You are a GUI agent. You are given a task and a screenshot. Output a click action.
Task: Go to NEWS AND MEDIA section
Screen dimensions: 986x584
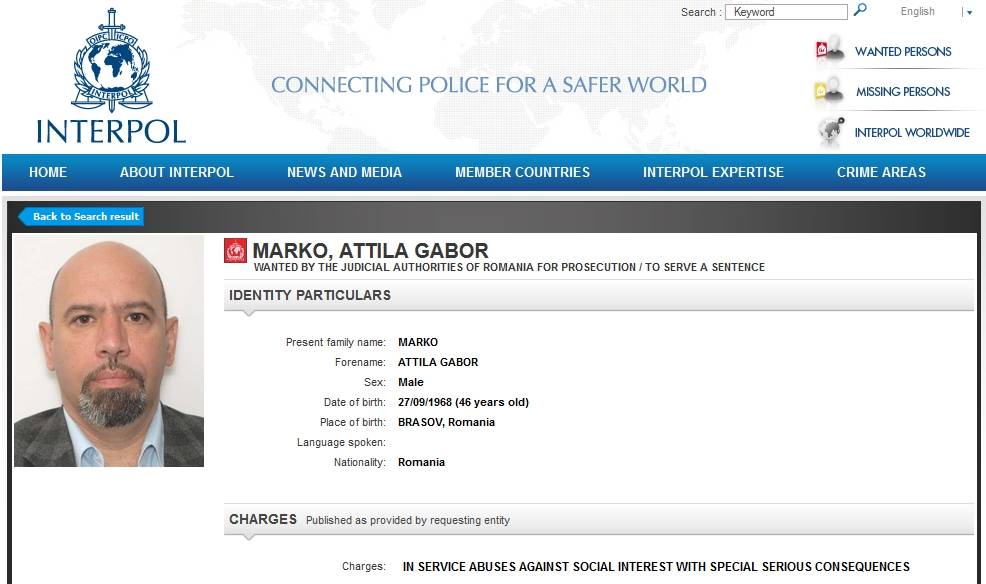click(x=344, y=172)
